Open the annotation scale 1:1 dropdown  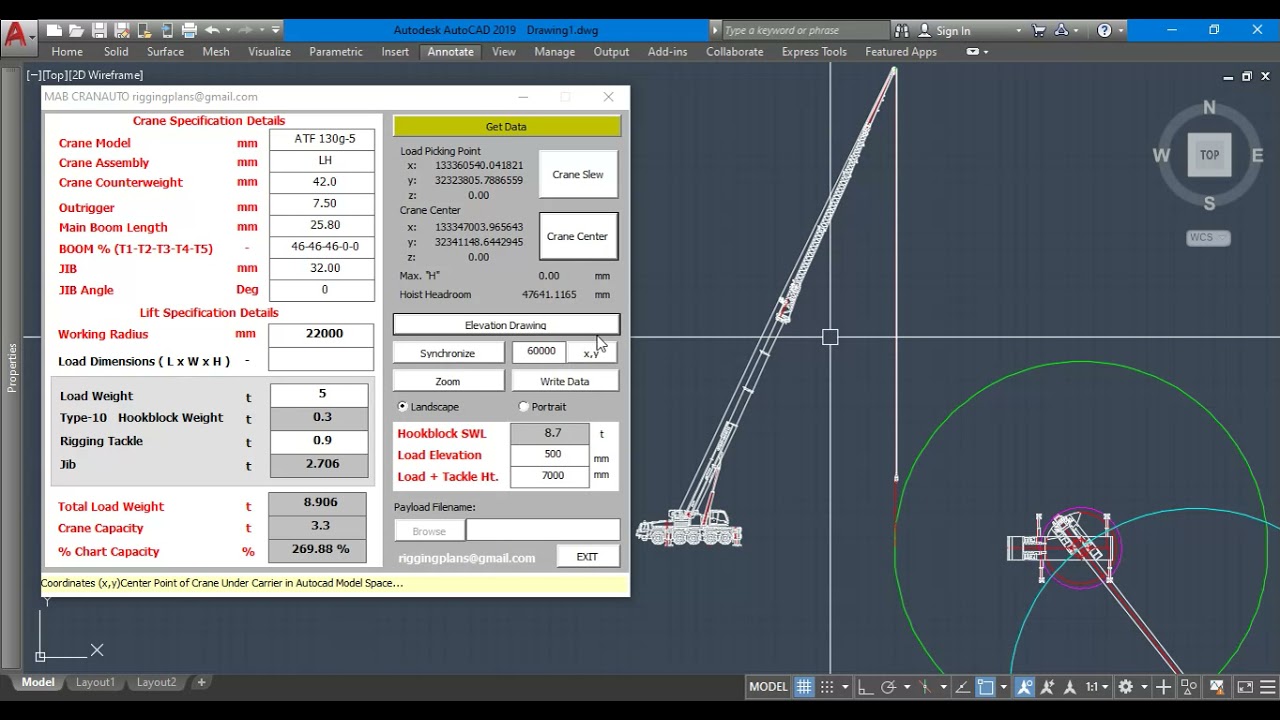click(x=1097, y=687)
